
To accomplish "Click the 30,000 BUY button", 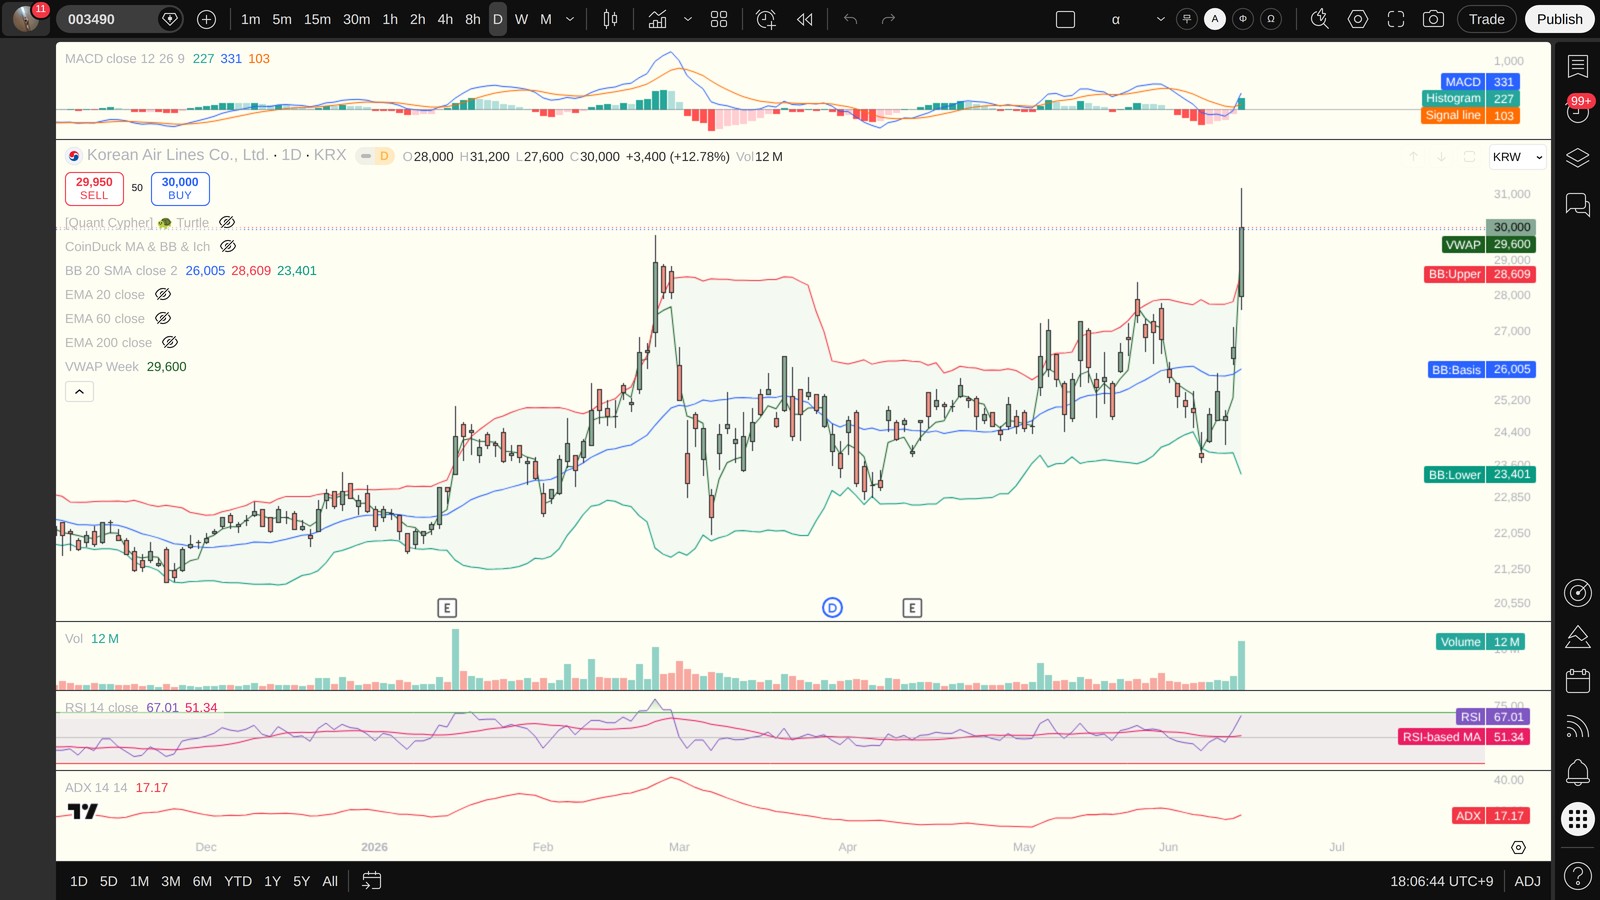I will (180, 188).
